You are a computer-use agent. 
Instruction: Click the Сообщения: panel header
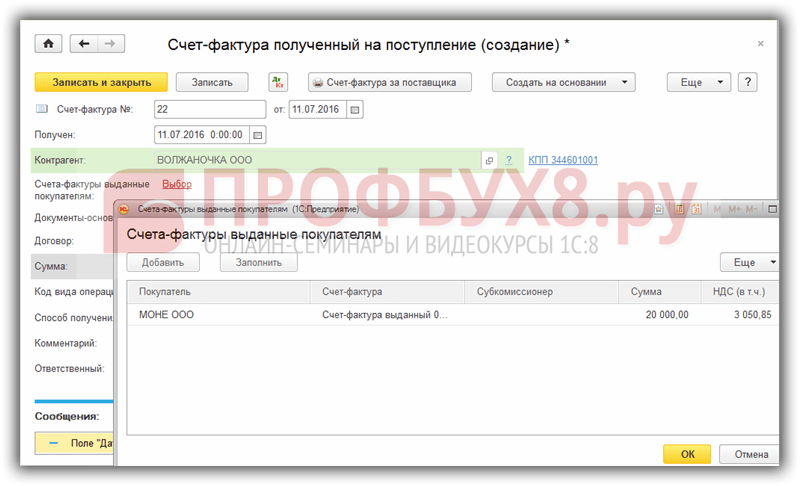click(x=67, y=416)
